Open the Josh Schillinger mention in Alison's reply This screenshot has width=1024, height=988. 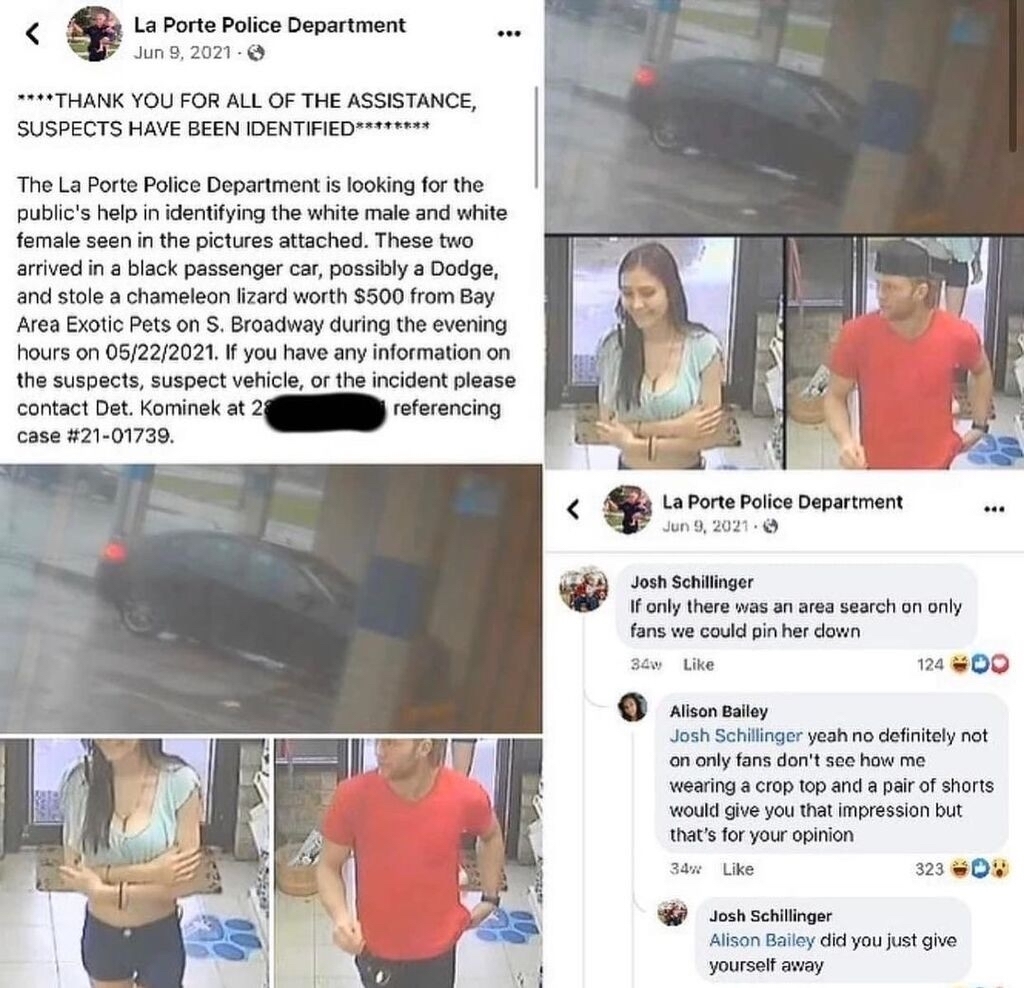coord(735,736)
